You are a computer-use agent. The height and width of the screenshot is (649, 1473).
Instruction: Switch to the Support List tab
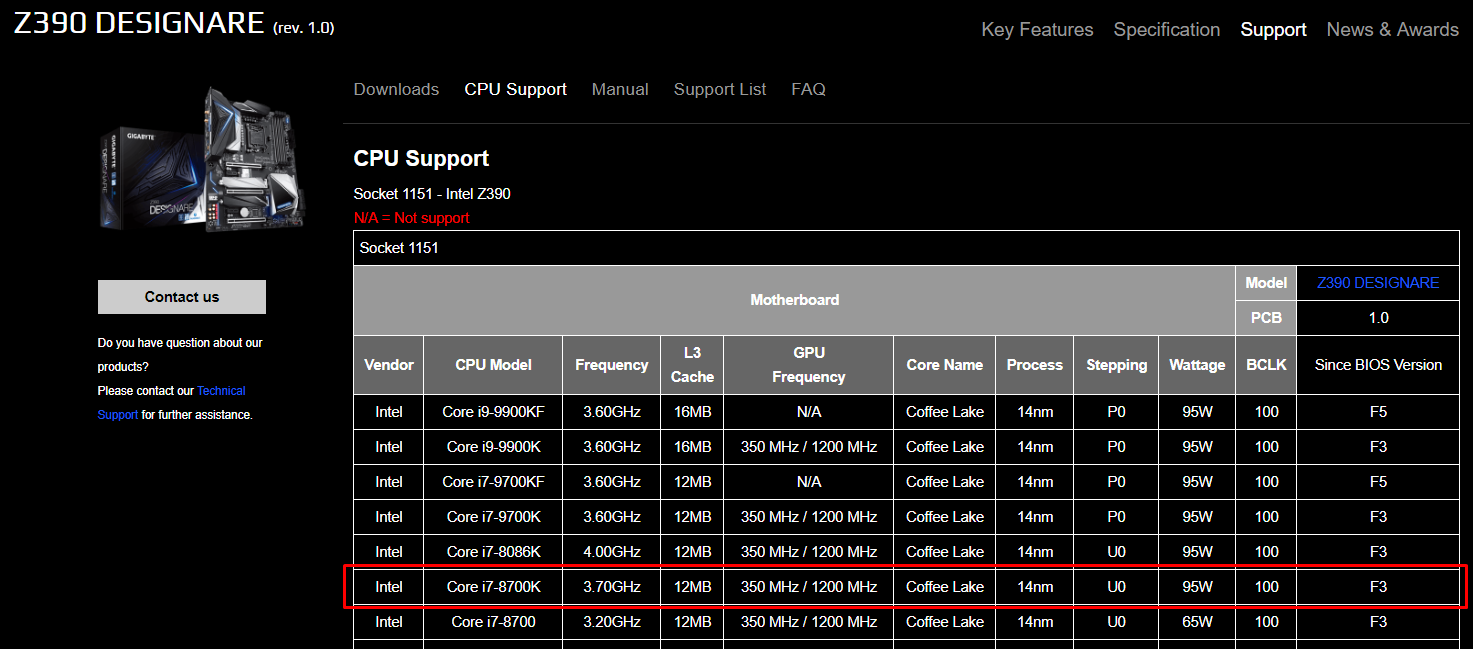[720, 89]
